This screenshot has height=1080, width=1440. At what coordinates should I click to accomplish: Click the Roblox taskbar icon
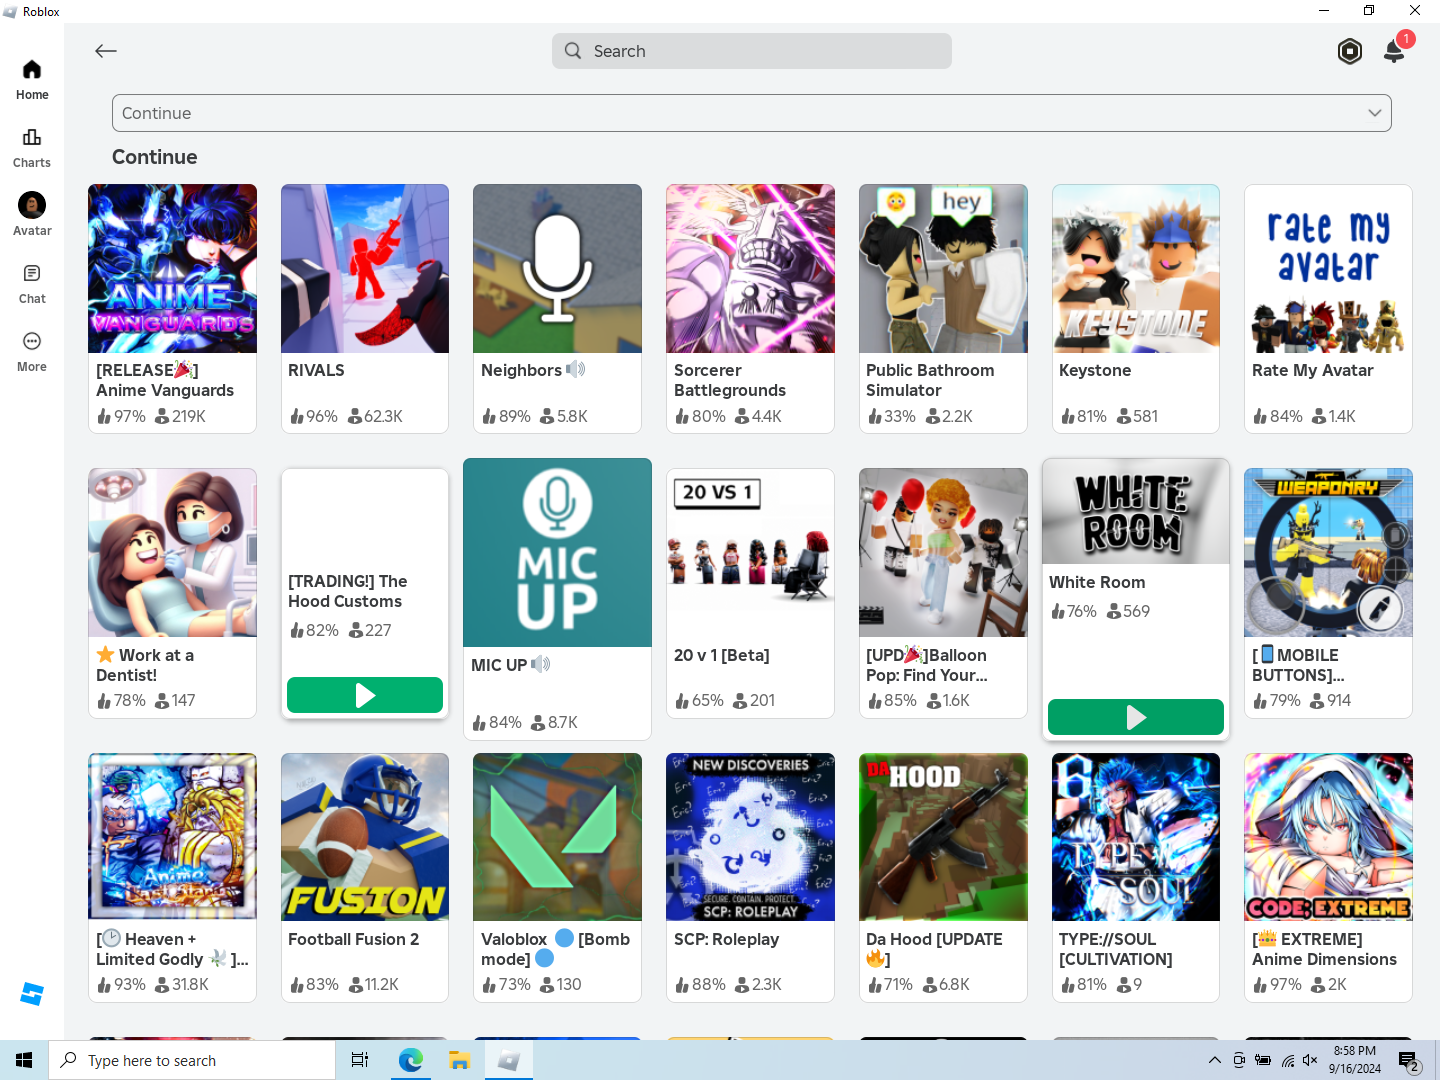(508, 1060)
